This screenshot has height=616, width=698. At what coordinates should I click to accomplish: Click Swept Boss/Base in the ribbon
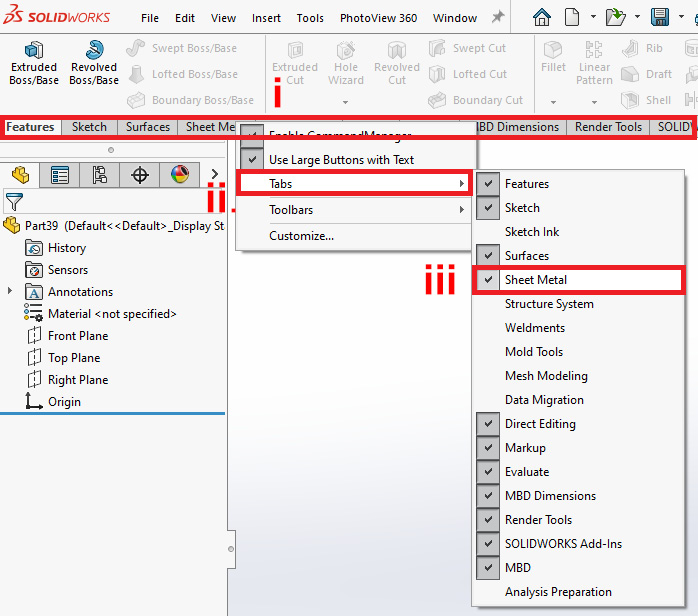click(x=182, y=48)
